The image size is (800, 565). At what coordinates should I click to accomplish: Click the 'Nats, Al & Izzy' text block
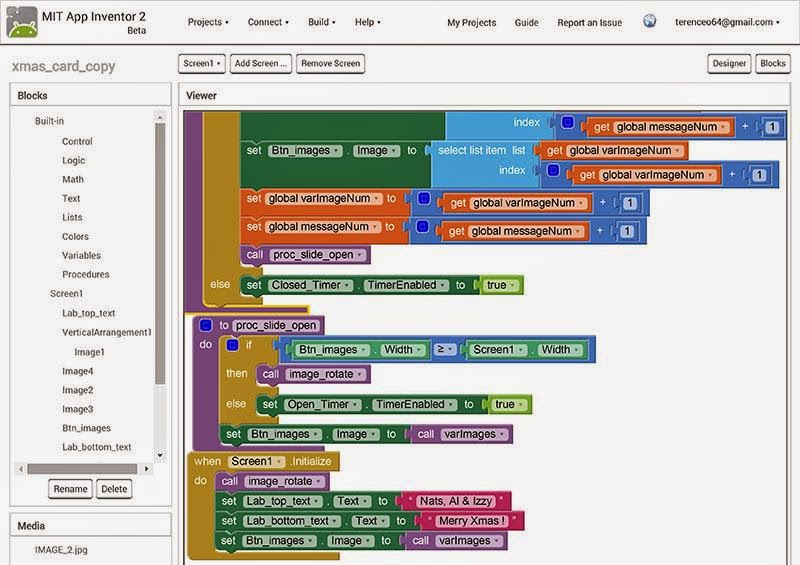(x=456, y=501)
